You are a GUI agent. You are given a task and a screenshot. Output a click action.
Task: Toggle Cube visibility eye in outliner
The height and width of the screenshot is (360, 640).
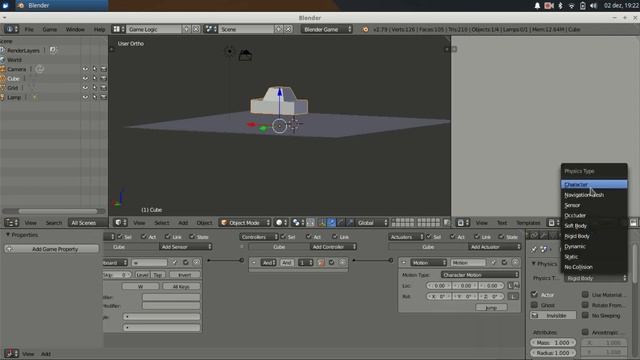[x=85, y=78]
